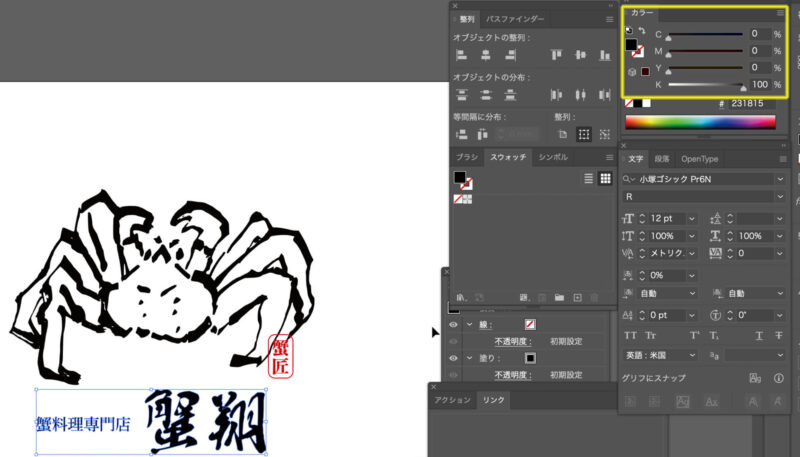The width and height of the screenshot is (800, 457).
Task: Open Swatches panel options menu
Action: (610, 158)
